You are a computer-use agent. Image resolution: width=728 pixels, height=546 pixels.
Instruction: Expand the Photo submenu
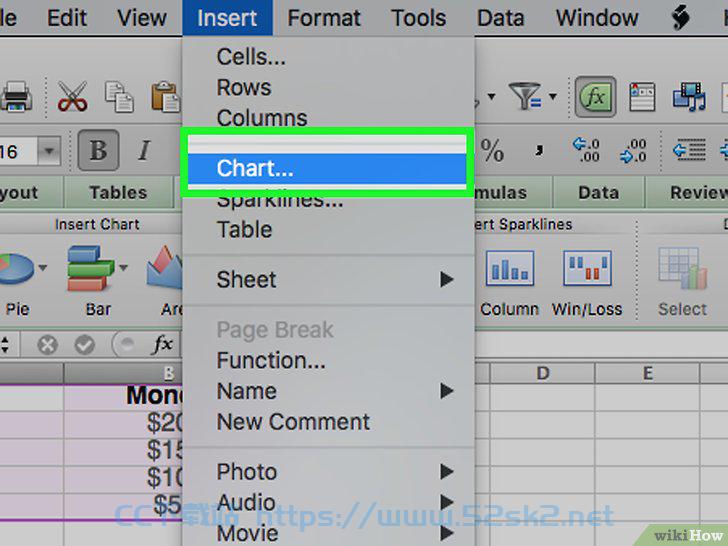pyautogui.click(x=329, y=472)
